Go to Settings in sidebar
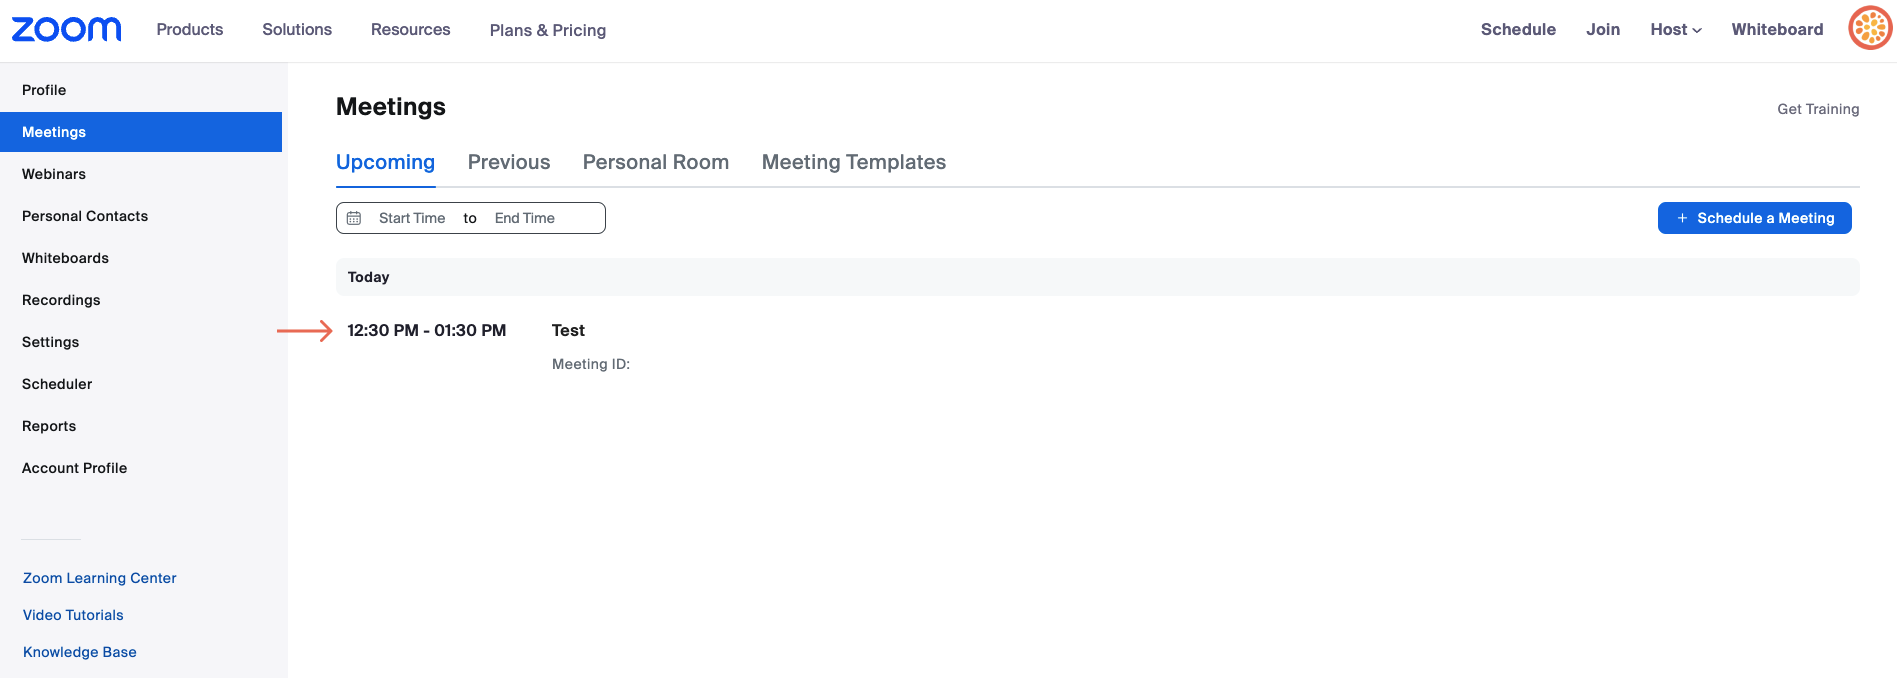This screenshot has height=678, width=1897. point(50,342)
